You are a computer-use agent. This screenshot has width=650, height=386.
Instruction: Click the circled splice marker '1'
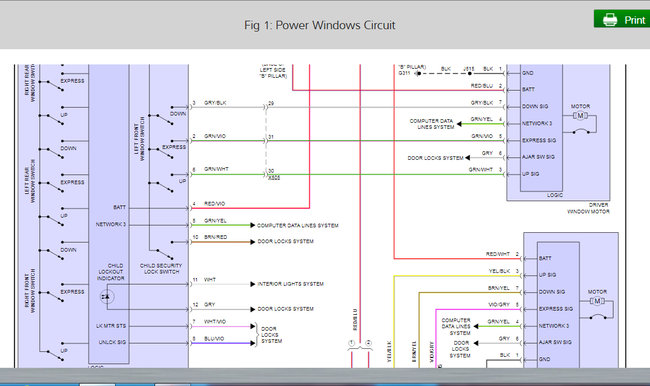click(352, 343)
